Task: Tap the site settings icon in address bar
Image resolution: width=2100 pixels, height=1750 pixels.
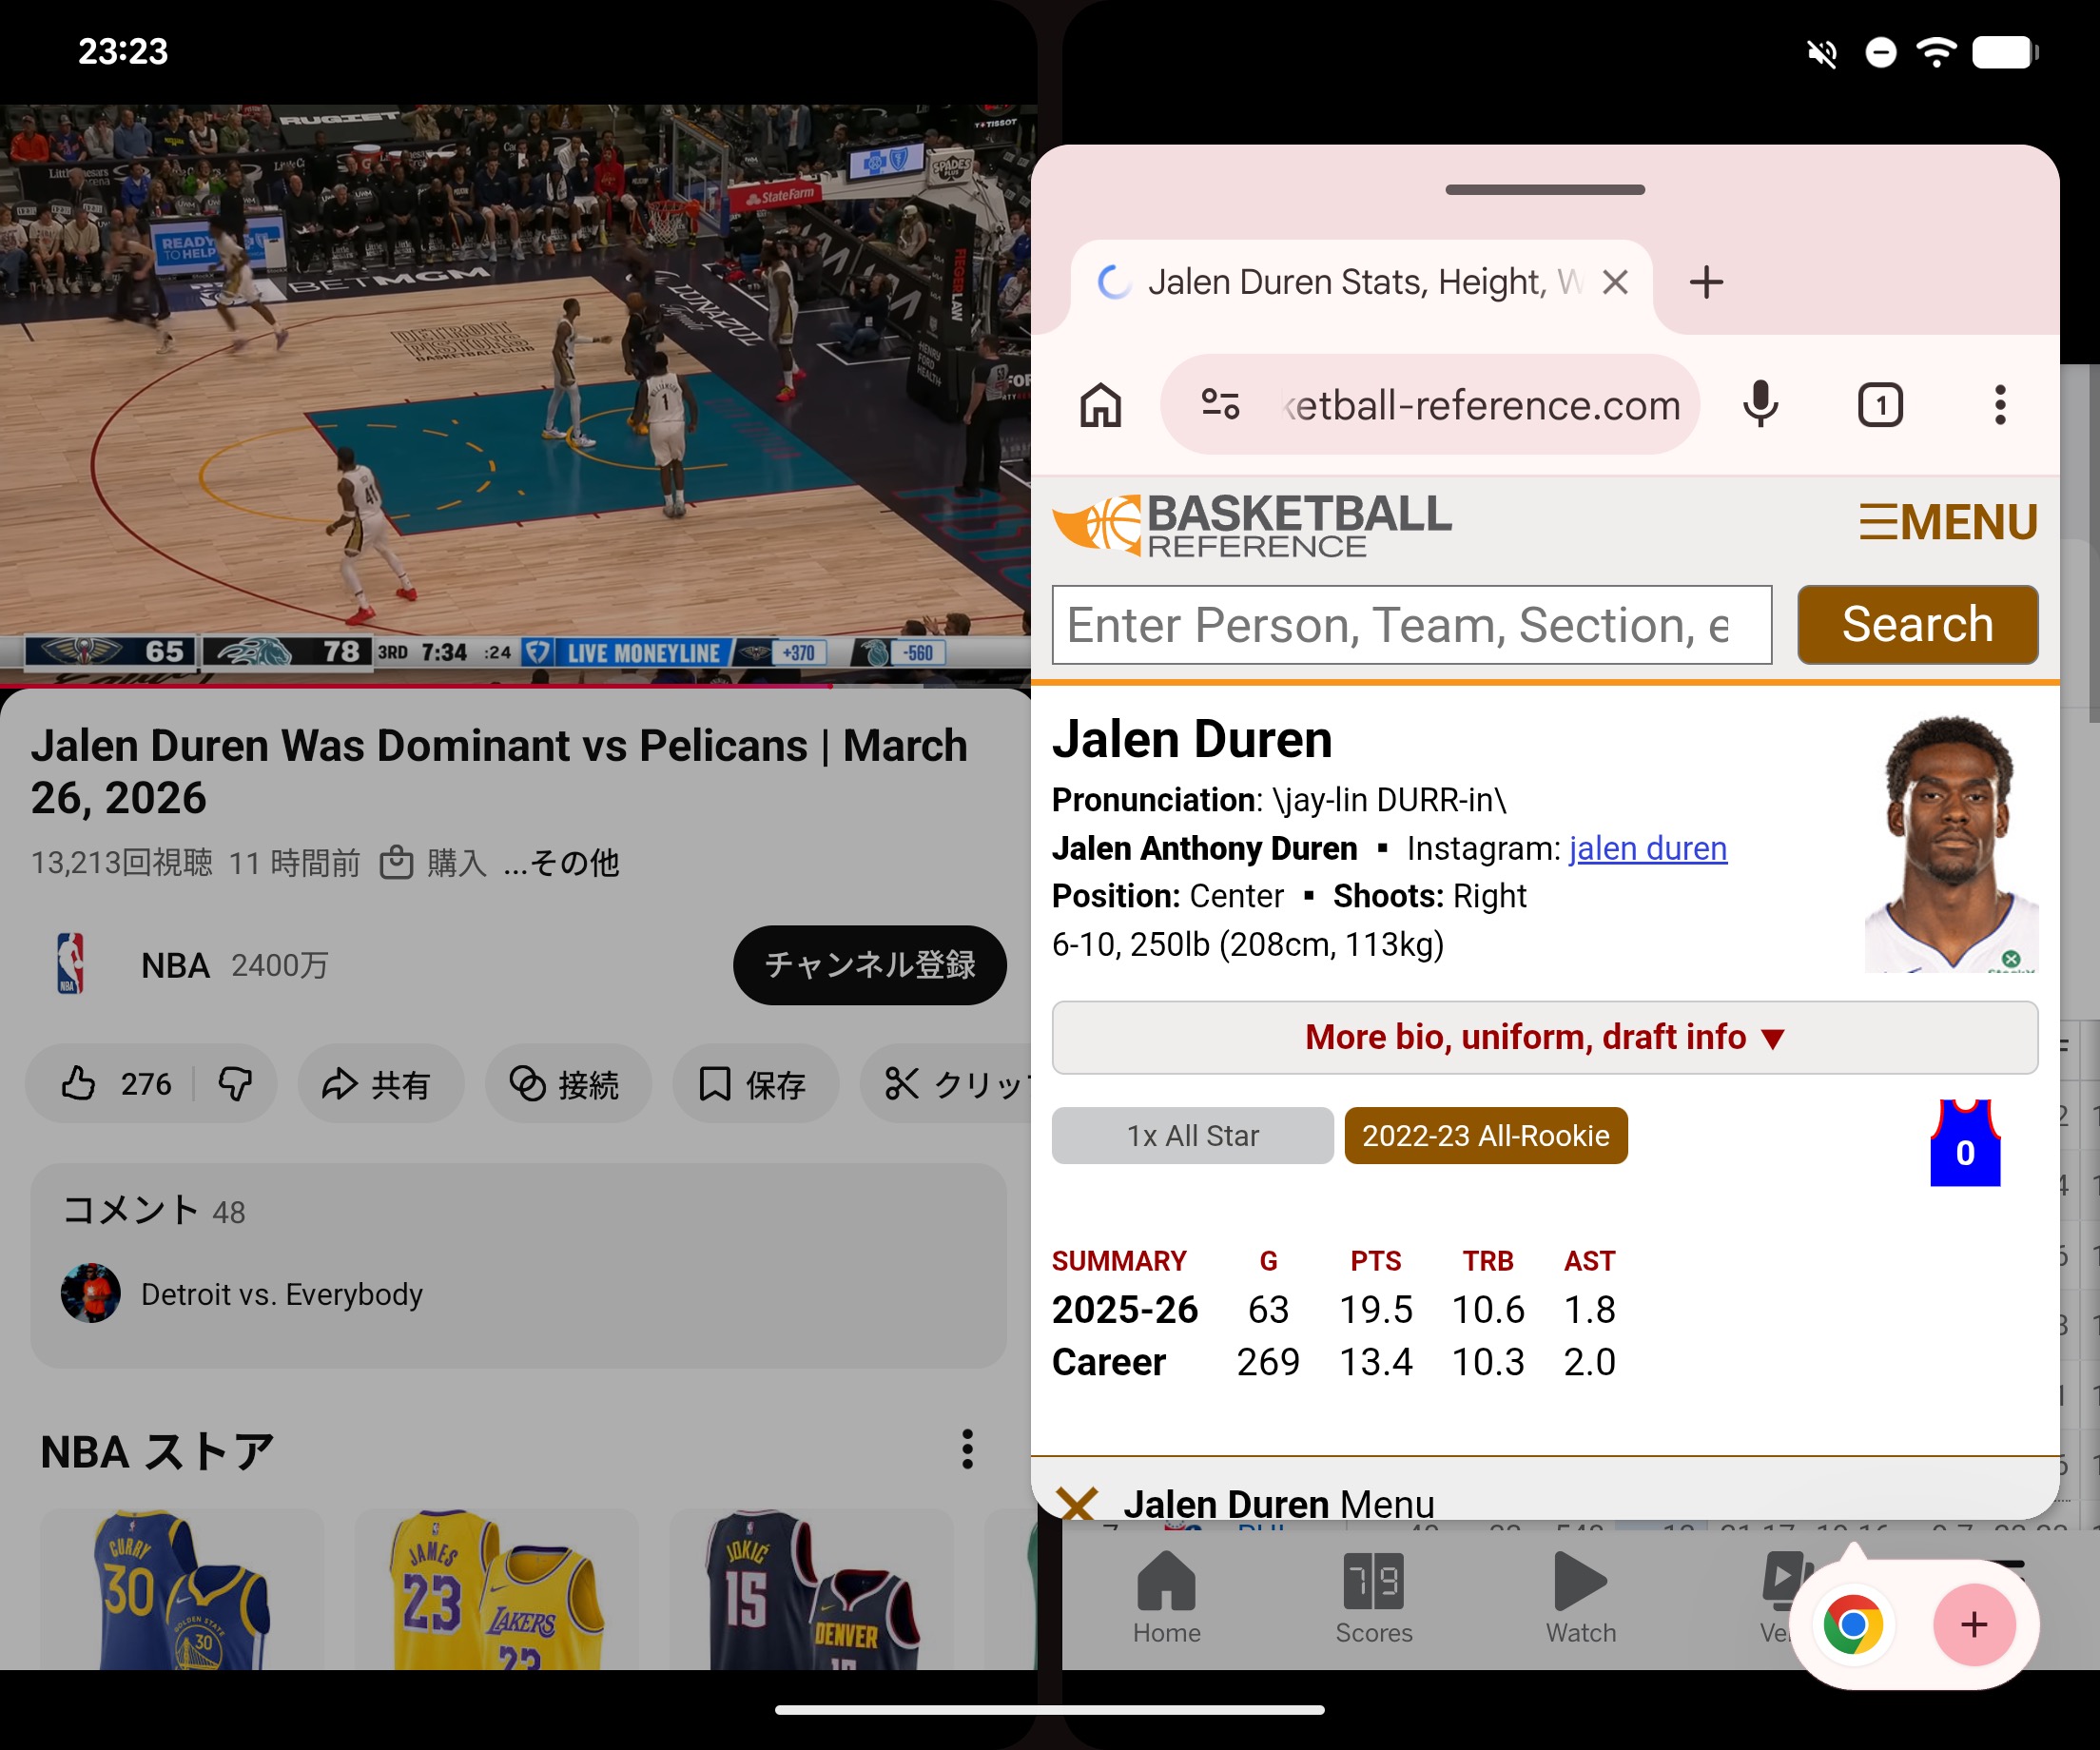Action: pos(1220,405)
